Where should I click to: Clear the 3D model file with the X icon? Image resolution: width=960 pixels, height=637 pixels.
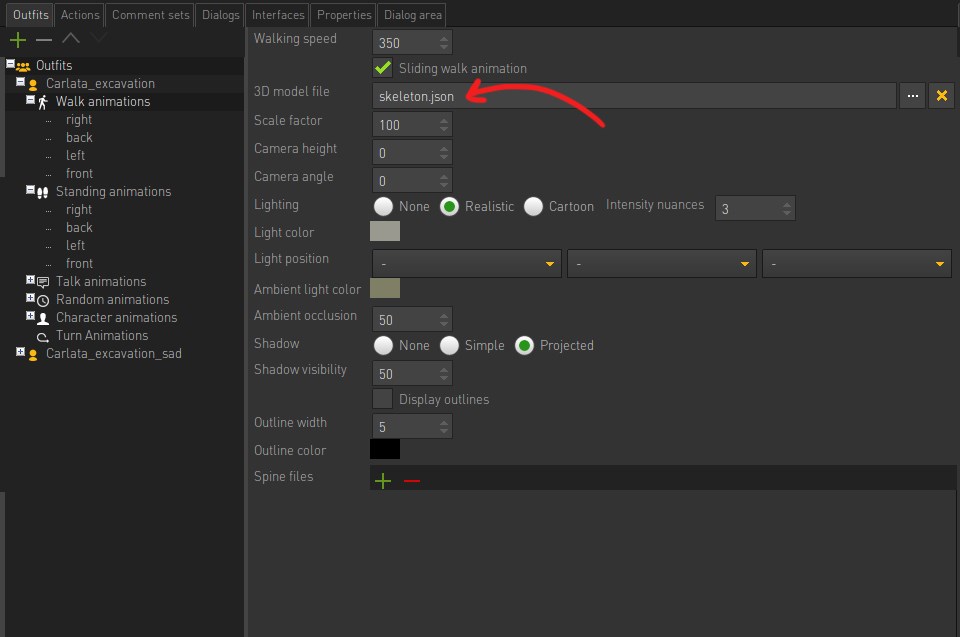coord(942,96)
